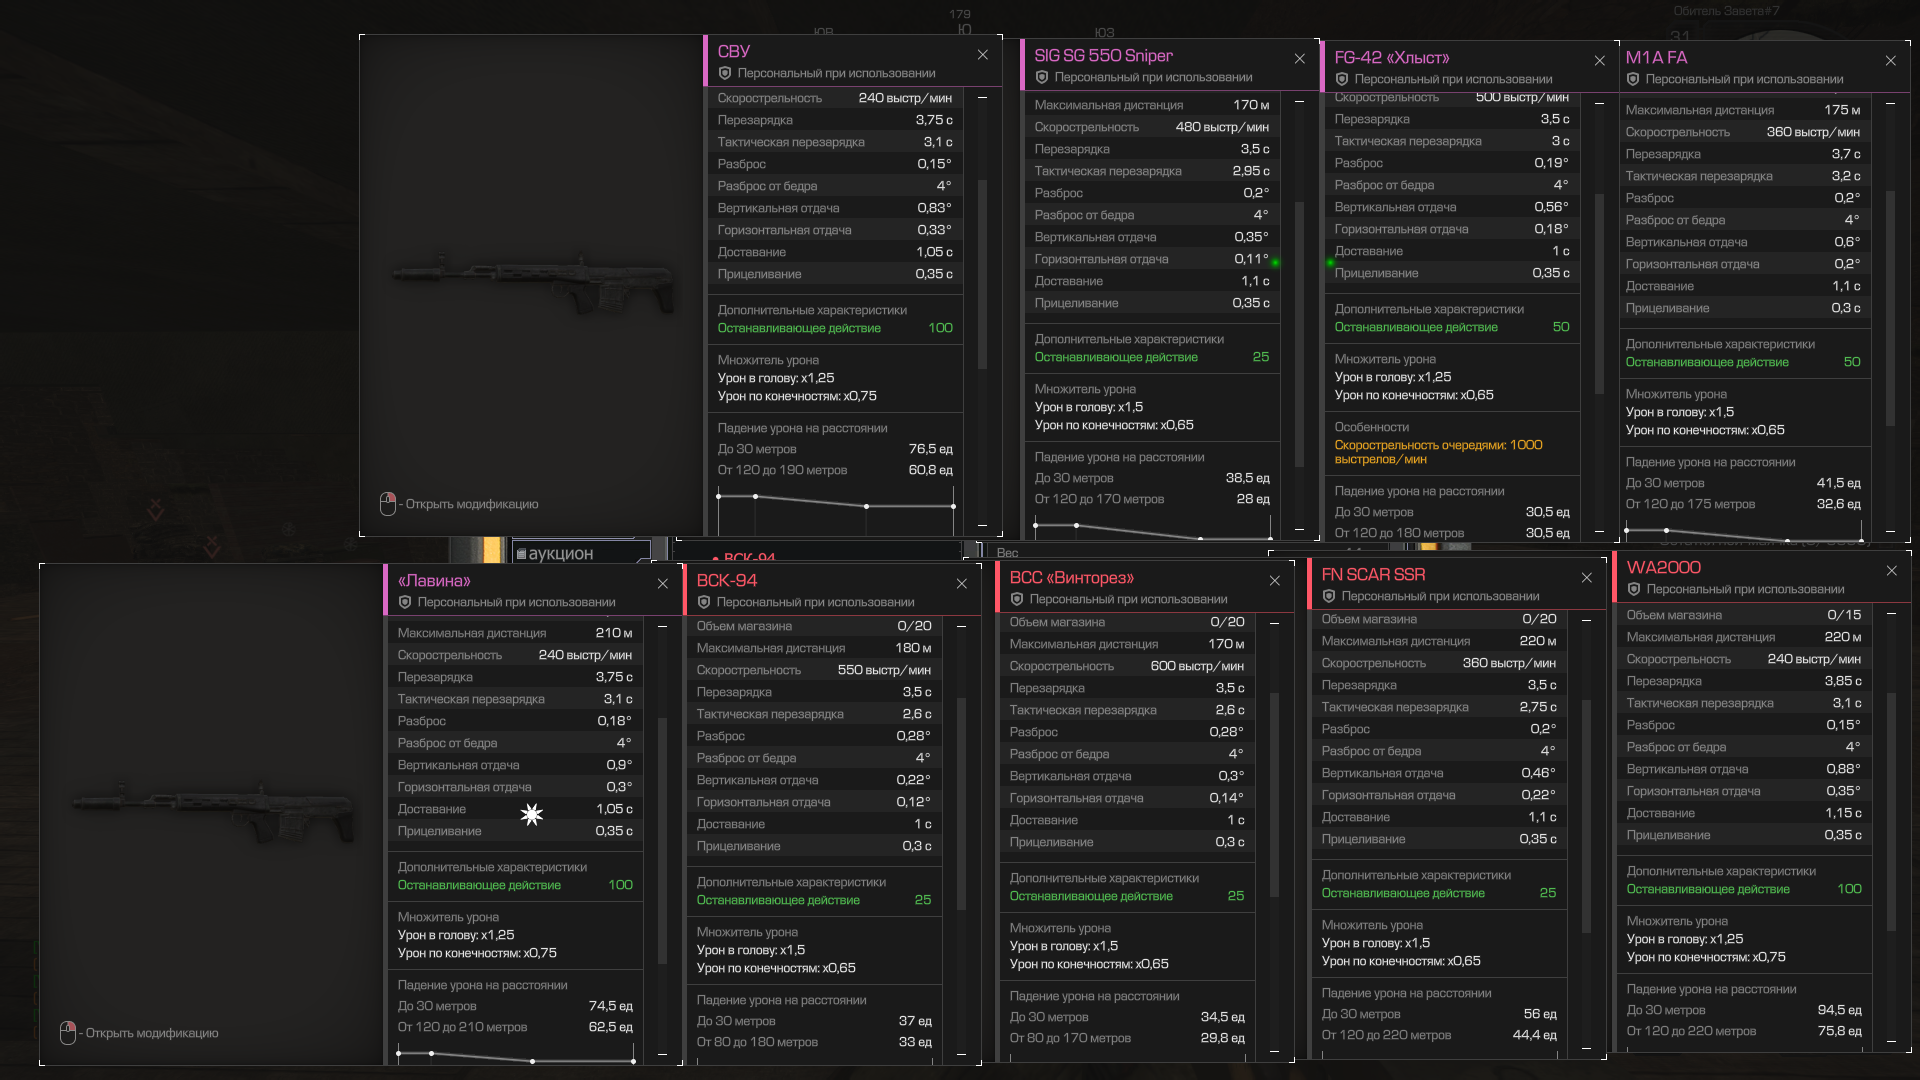The height and width of the screenshot is (1080, 1920).
Task: Close the FN SCAR SSR panel
Action: click(x=1587, y=578)
